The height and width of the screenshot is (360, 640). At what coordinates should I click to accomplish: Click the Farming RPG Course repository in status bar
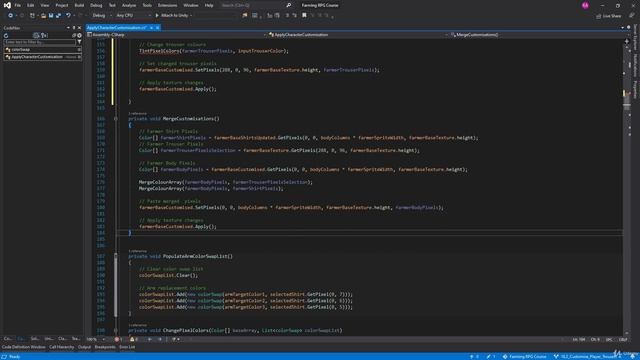524,357
